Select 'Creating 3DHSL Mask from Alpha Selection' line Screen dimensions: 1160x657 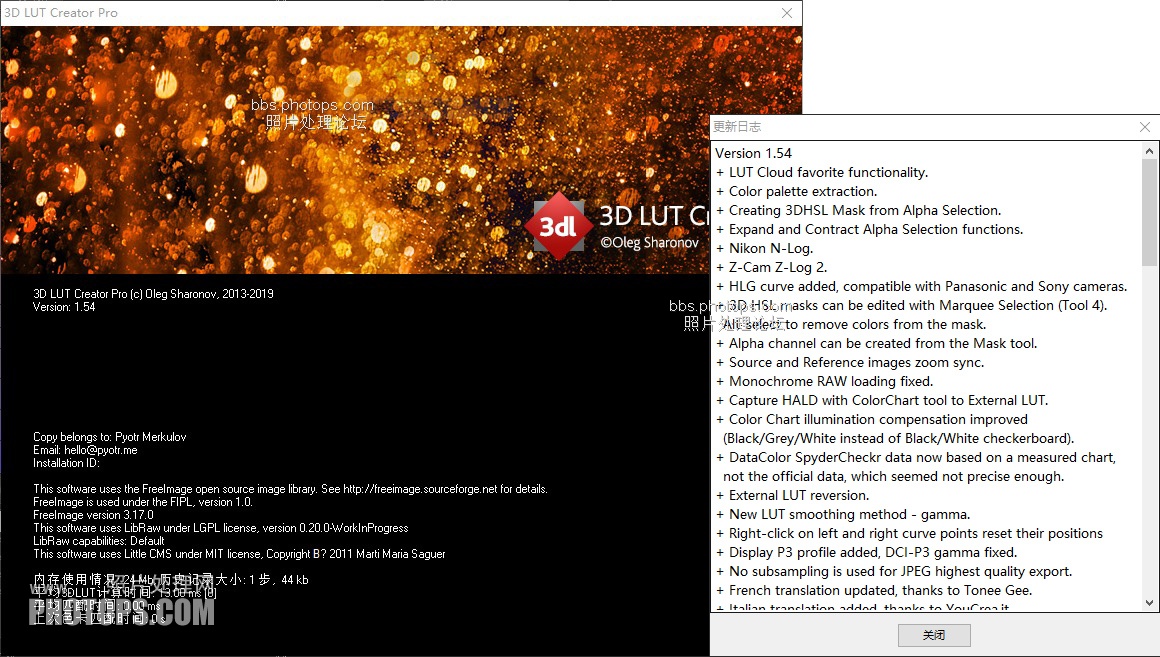pyautogui.click(x=858, y=210)
